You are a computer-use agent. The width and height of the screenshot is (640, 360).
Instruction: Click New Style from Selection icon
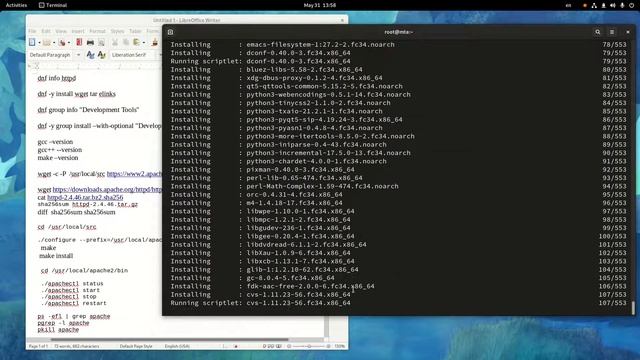pos(101,55)
